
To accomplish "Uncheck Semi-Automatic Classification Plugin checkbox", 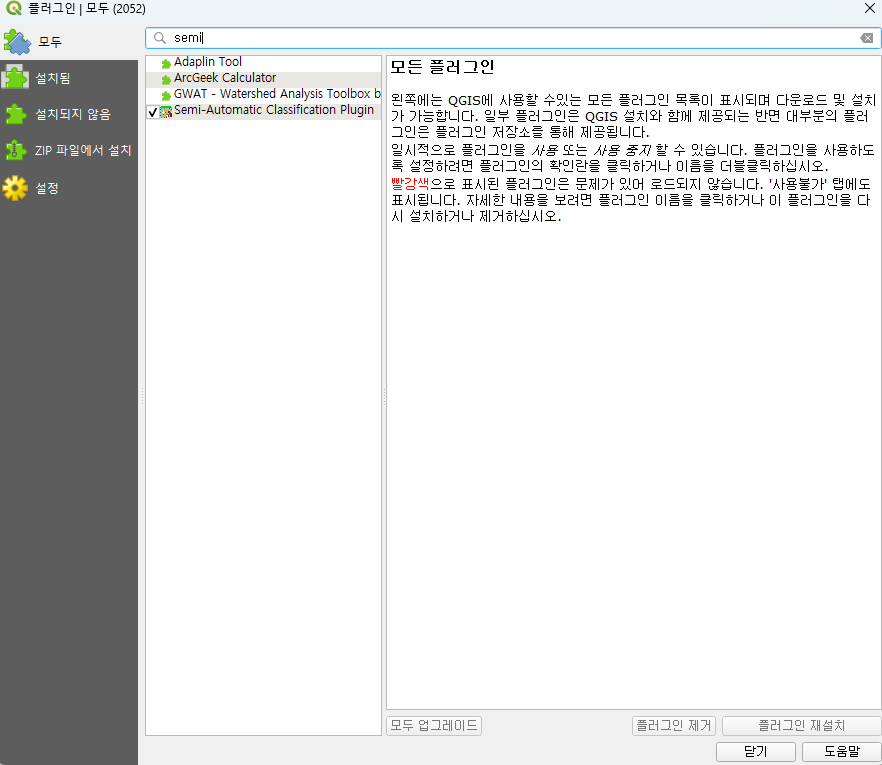I will (152, 112).
